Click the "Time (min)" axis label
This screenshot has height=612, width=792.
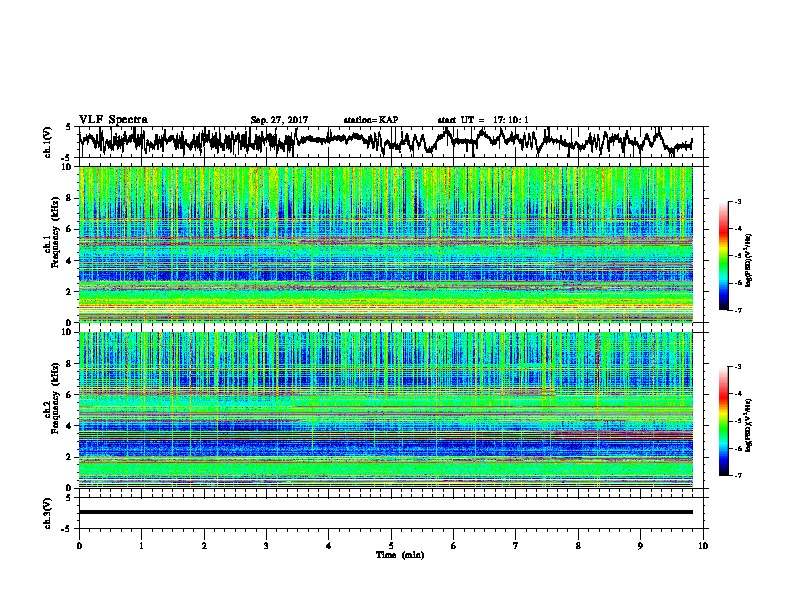coord(400,555)
